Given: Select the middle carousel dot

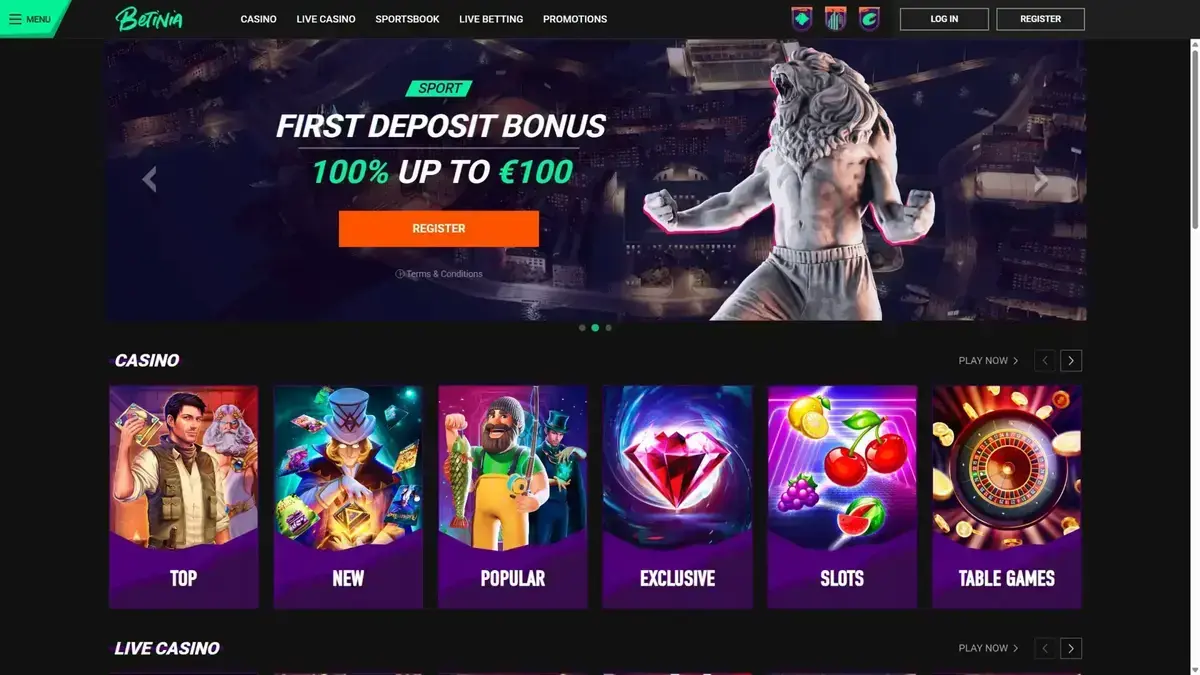Looking at the screenshot, I should (595, 328).
